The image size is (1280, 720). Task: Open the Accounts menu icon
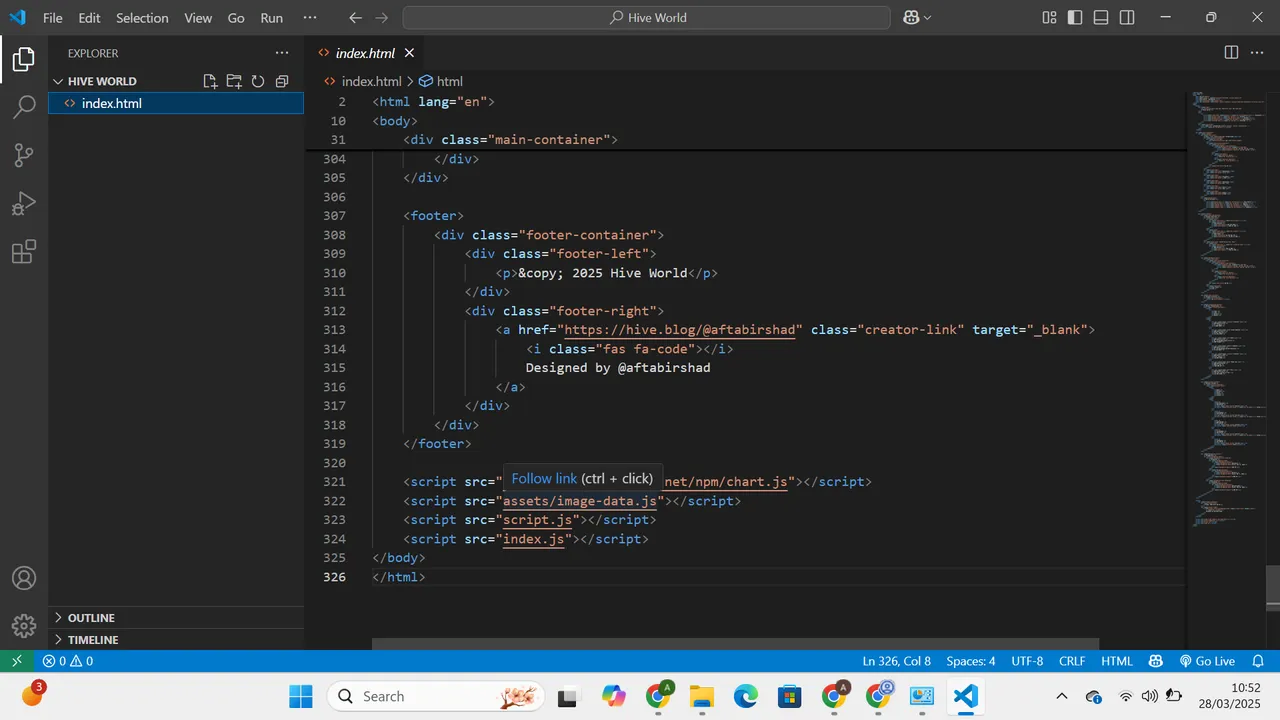[24, 578]
